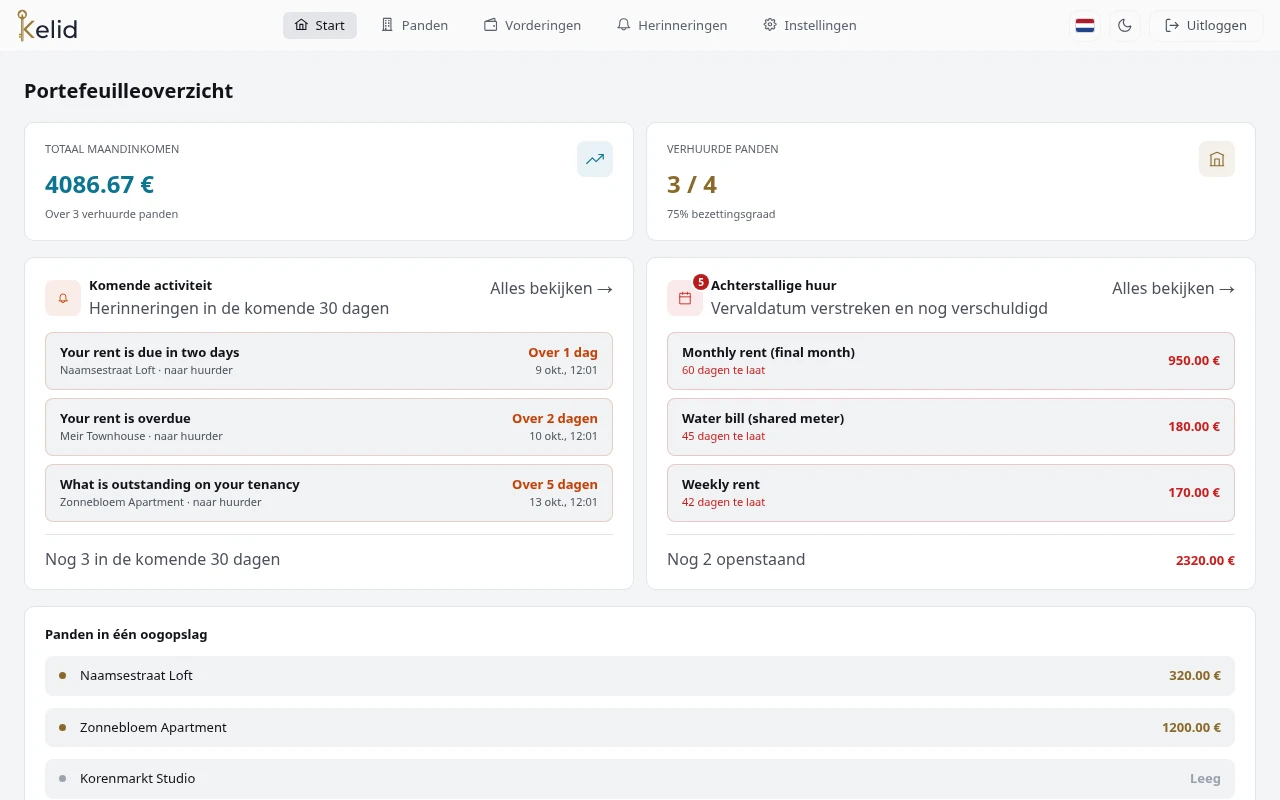
Task: Open reminder 'Your rent is overdue'
Action: (329, 427)
